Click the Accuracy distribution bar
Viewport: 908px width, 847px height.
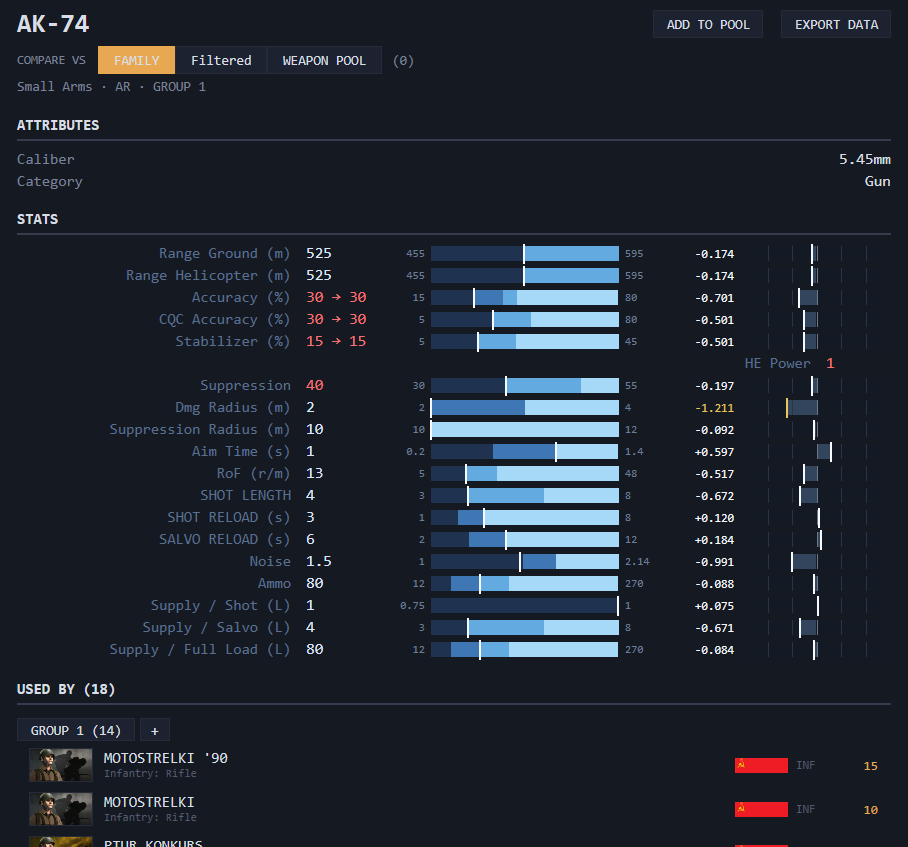tap(525, 298)
